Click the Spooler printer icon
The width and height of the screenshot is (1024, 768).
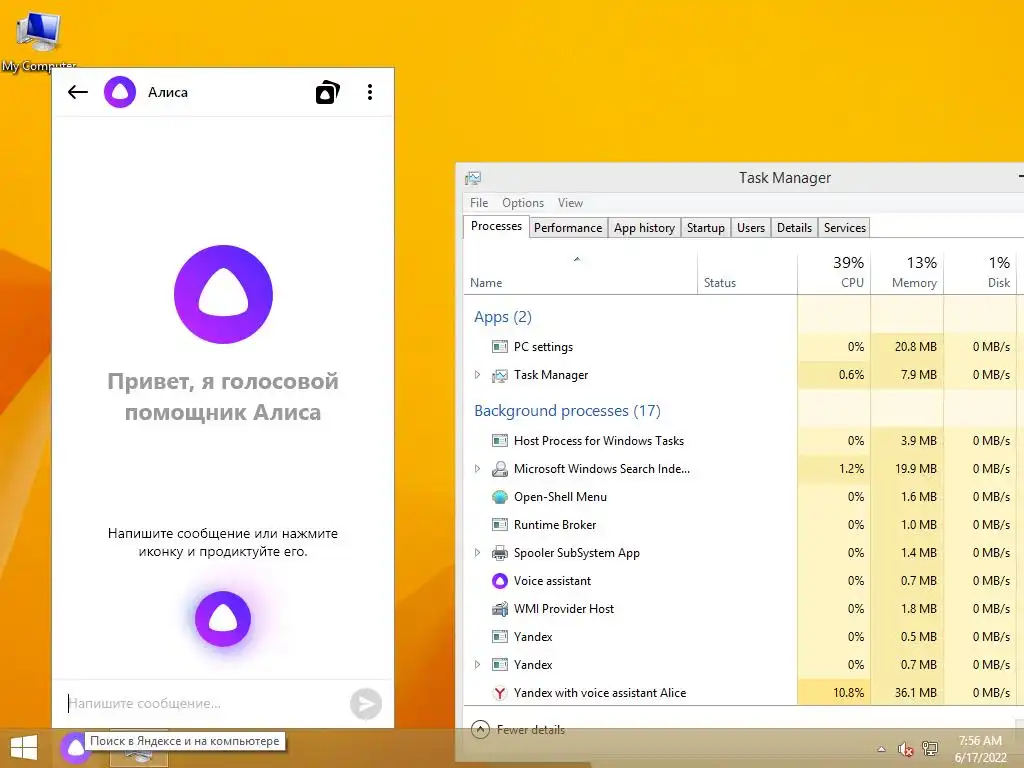(x=500, y=552)
